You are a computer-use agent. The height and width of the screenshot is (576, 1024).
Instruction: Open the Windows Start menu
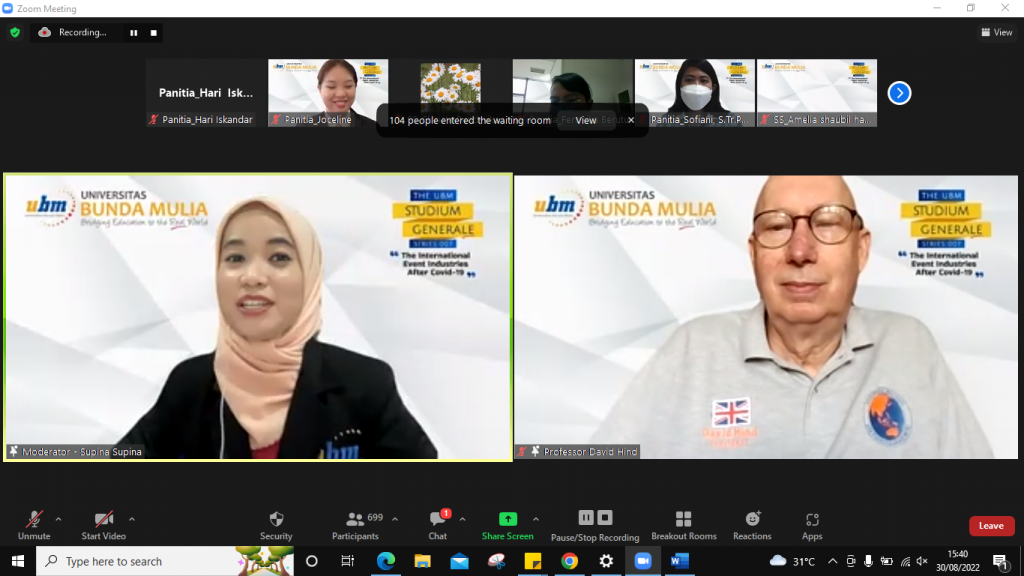(18, 561)
